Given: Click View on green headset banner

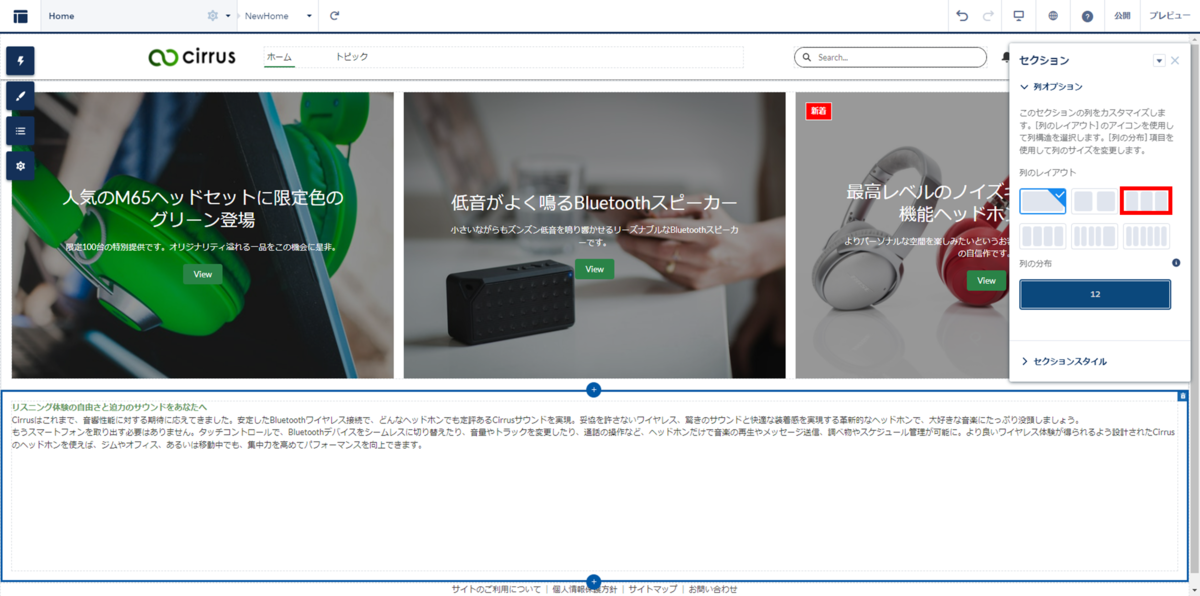Looking at the screenshot, I should click(x=203, y=274).
